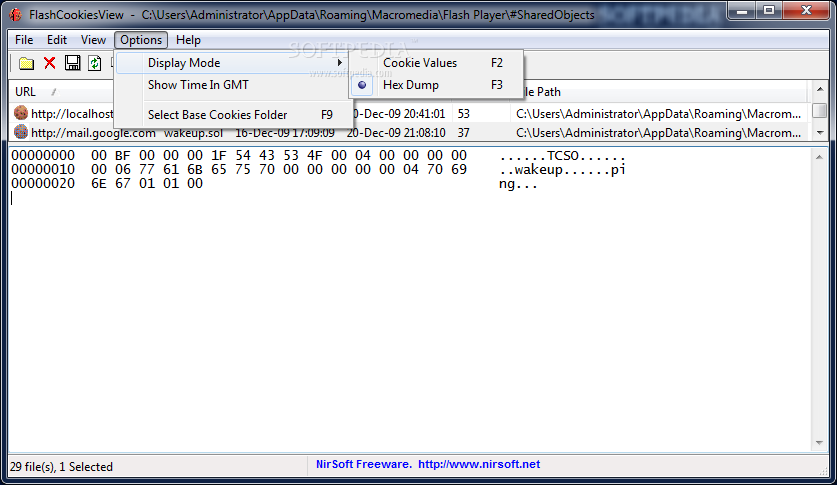Click the file size value 37
Screen dimensions: 837x485
[463, 132]
